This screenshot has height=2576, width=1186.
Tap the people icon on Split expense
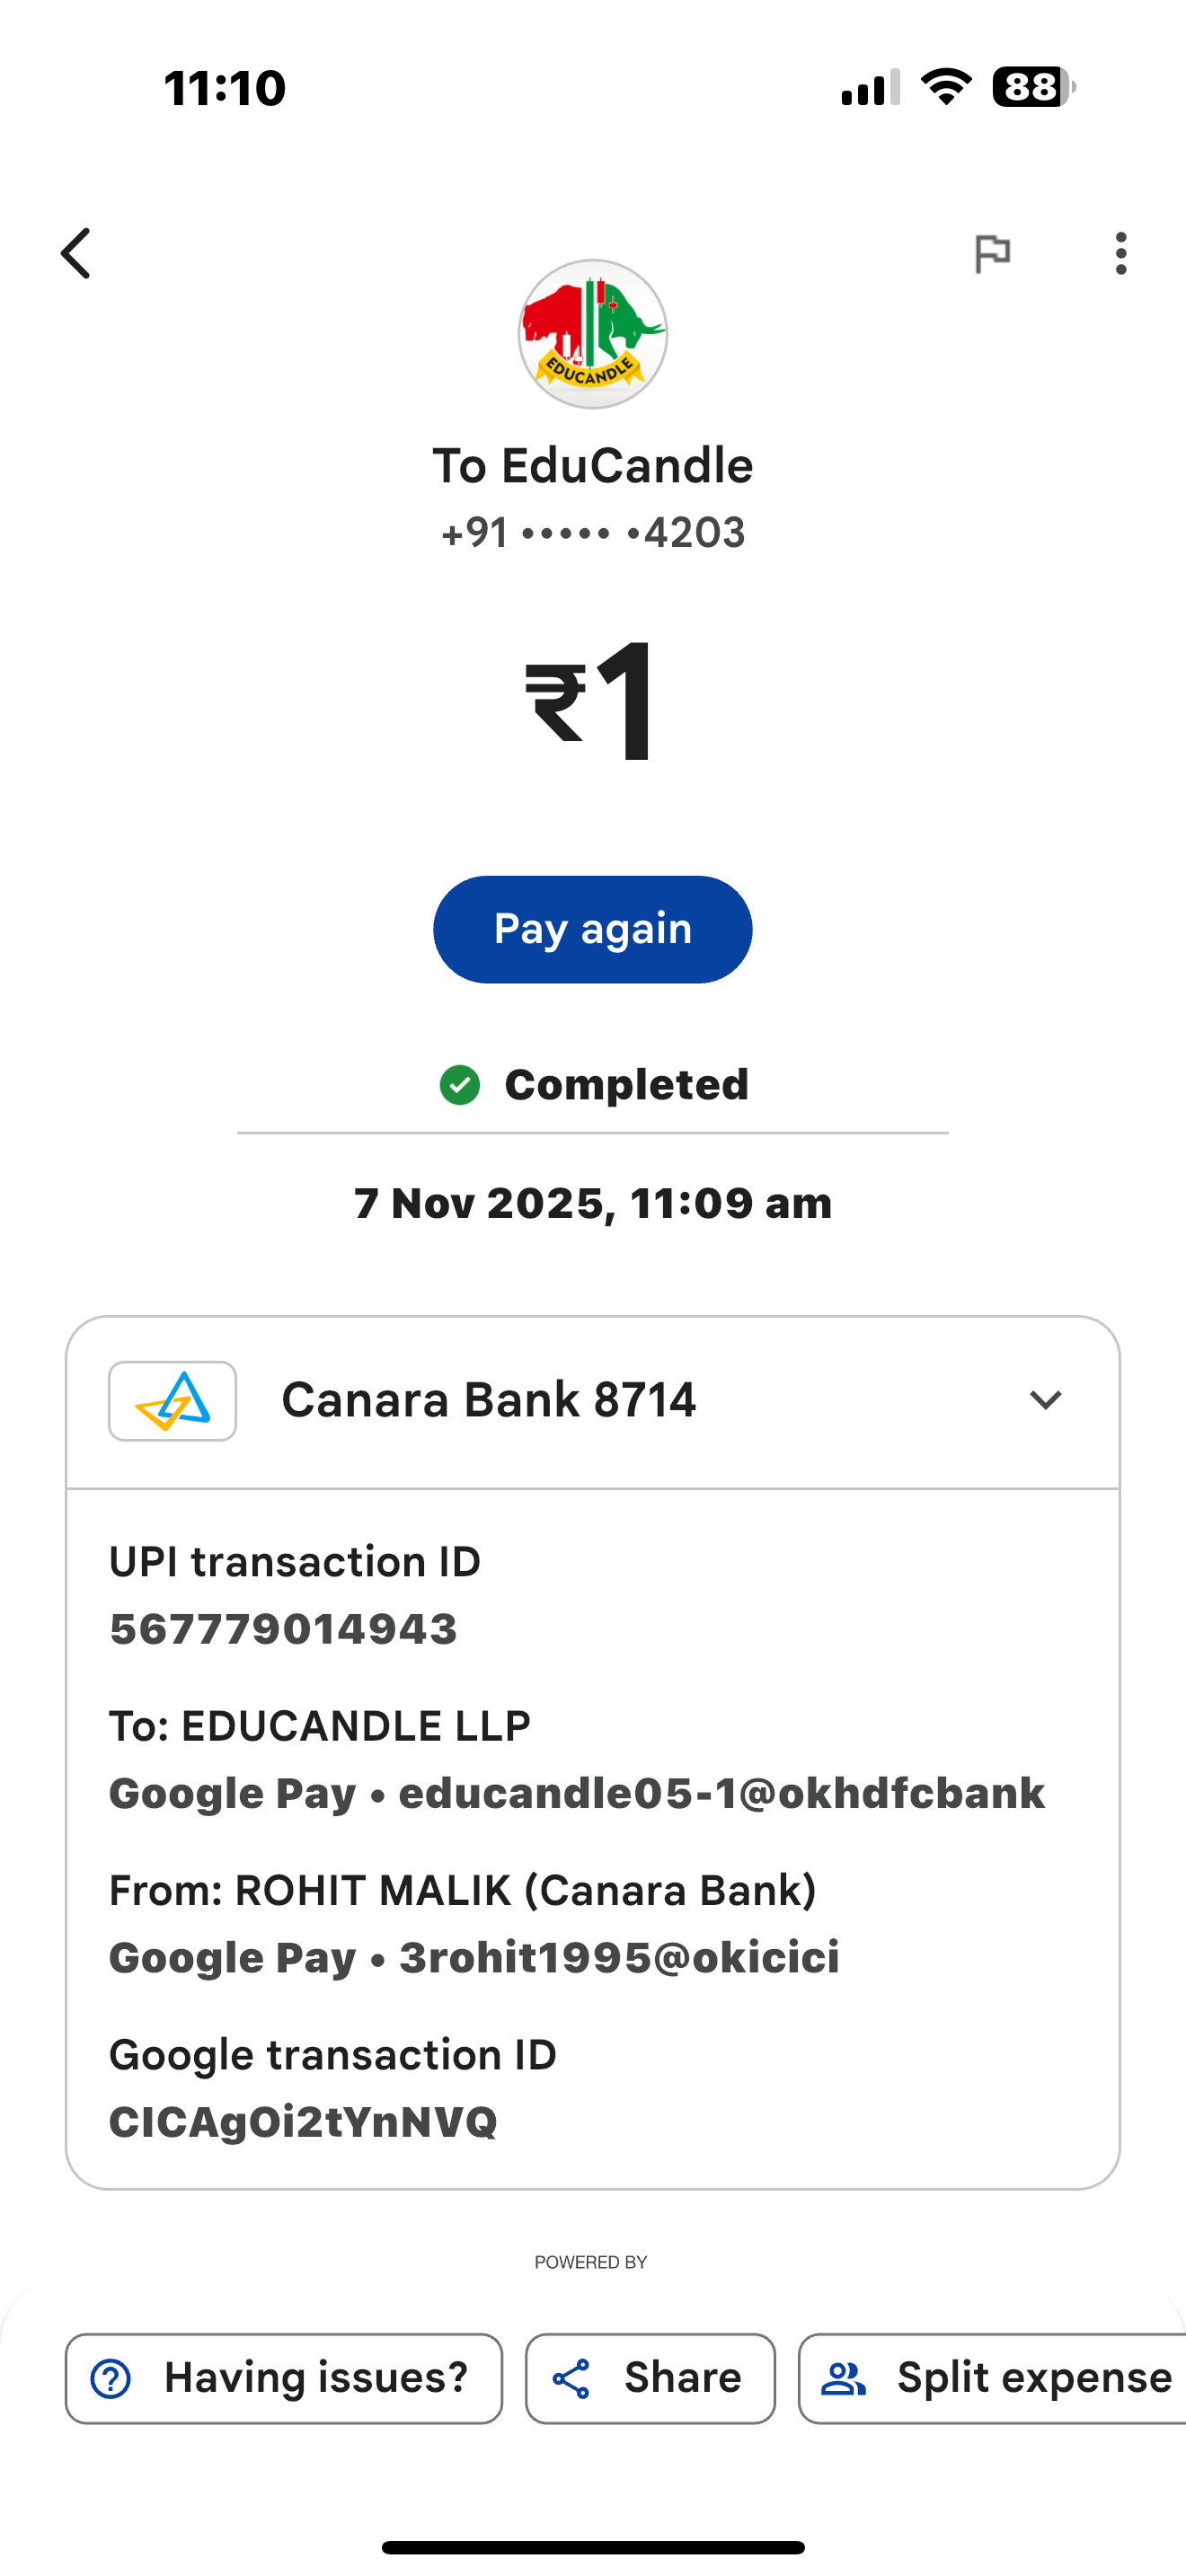point(844,2379)
